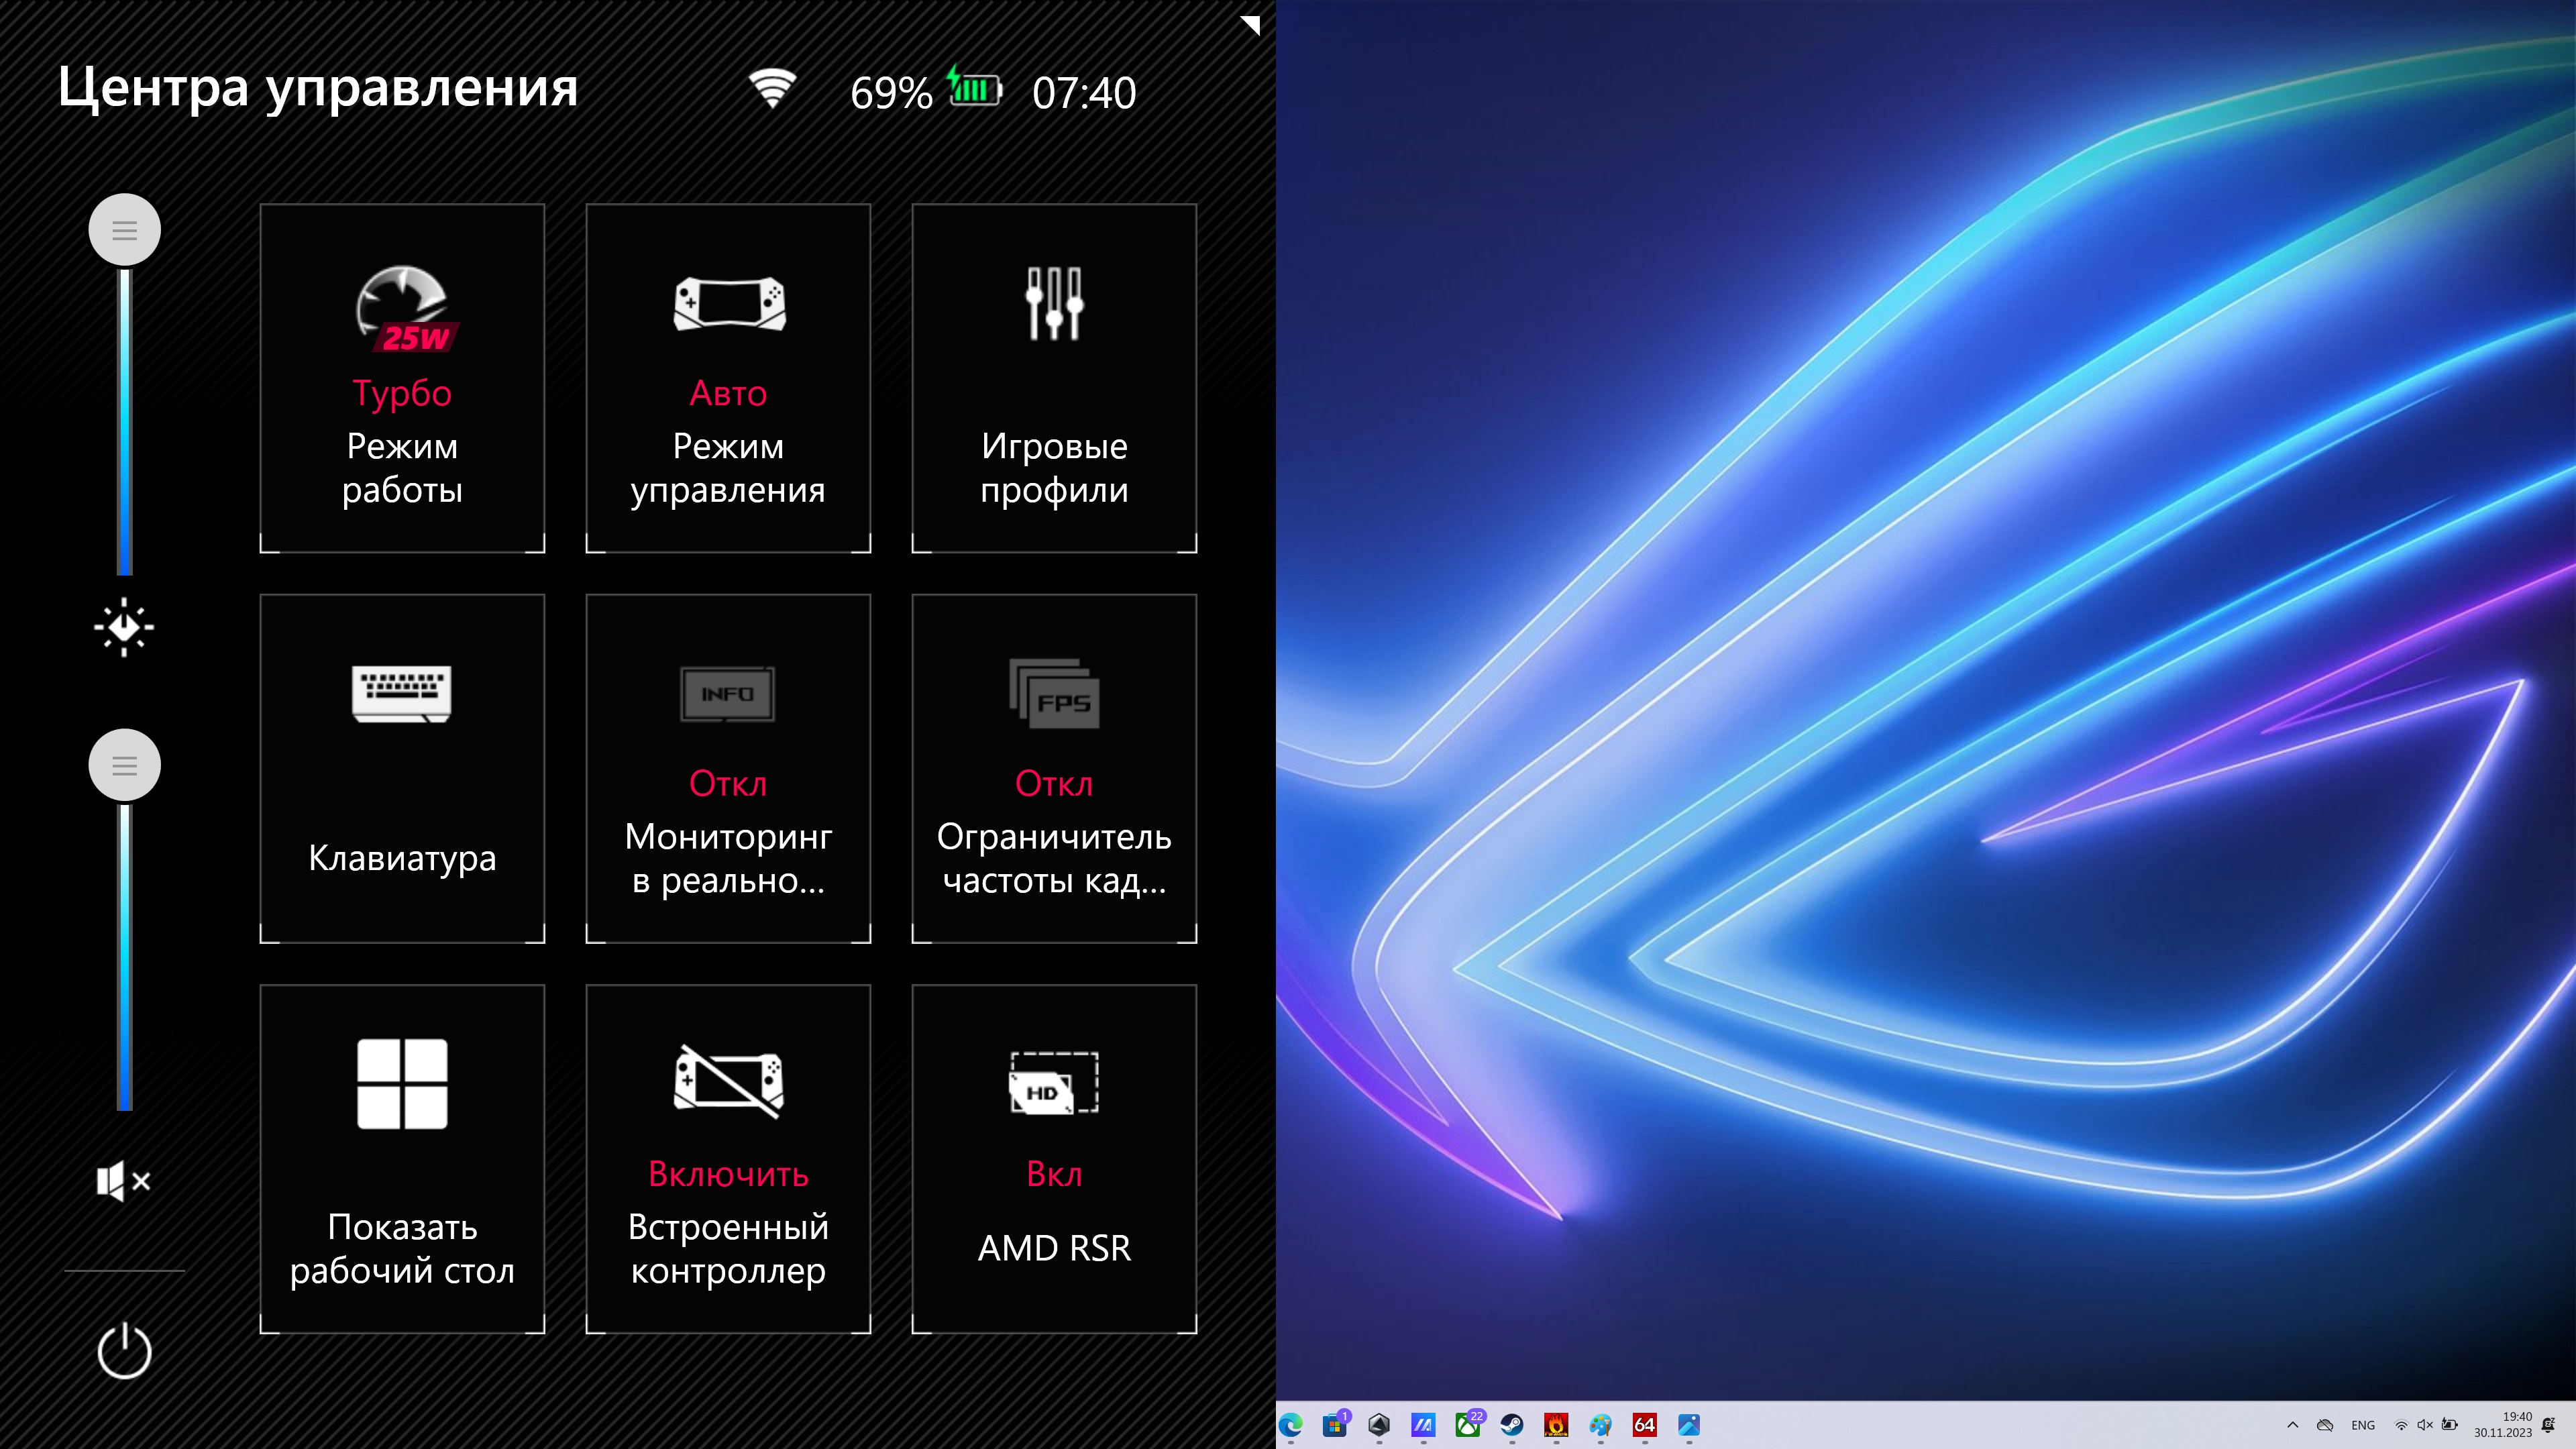Open MyASUS from the taskbar
Screen dimensions: 2576x1449
coord(1423,1425)
